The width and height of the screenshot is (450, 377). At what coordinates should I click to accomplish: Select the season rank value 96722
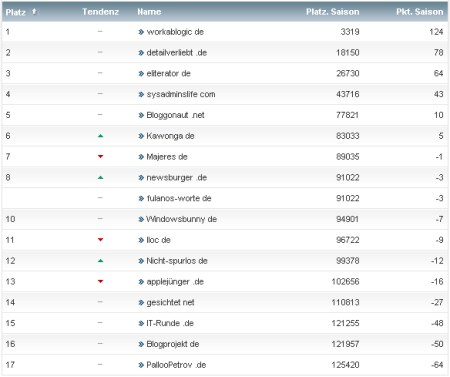click(x=348, y=240)
